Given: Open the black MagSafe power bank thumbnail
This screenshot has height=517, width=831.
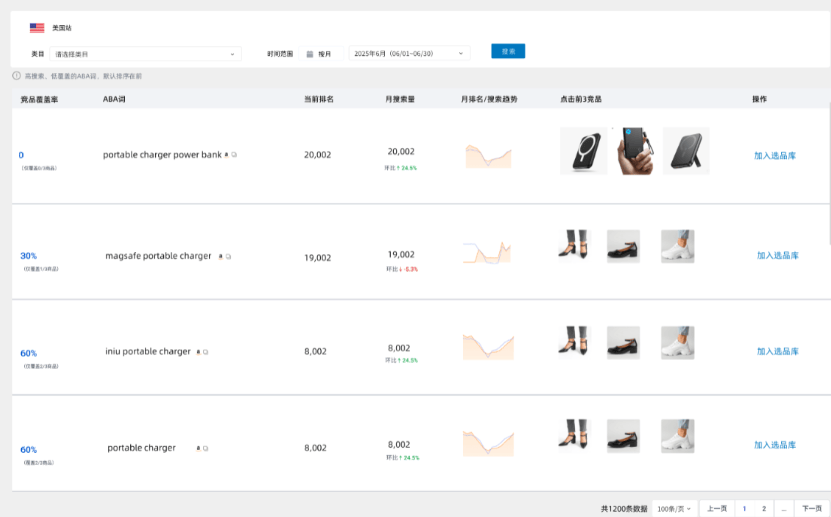Looking at the screenshot, I should (583, 151).
